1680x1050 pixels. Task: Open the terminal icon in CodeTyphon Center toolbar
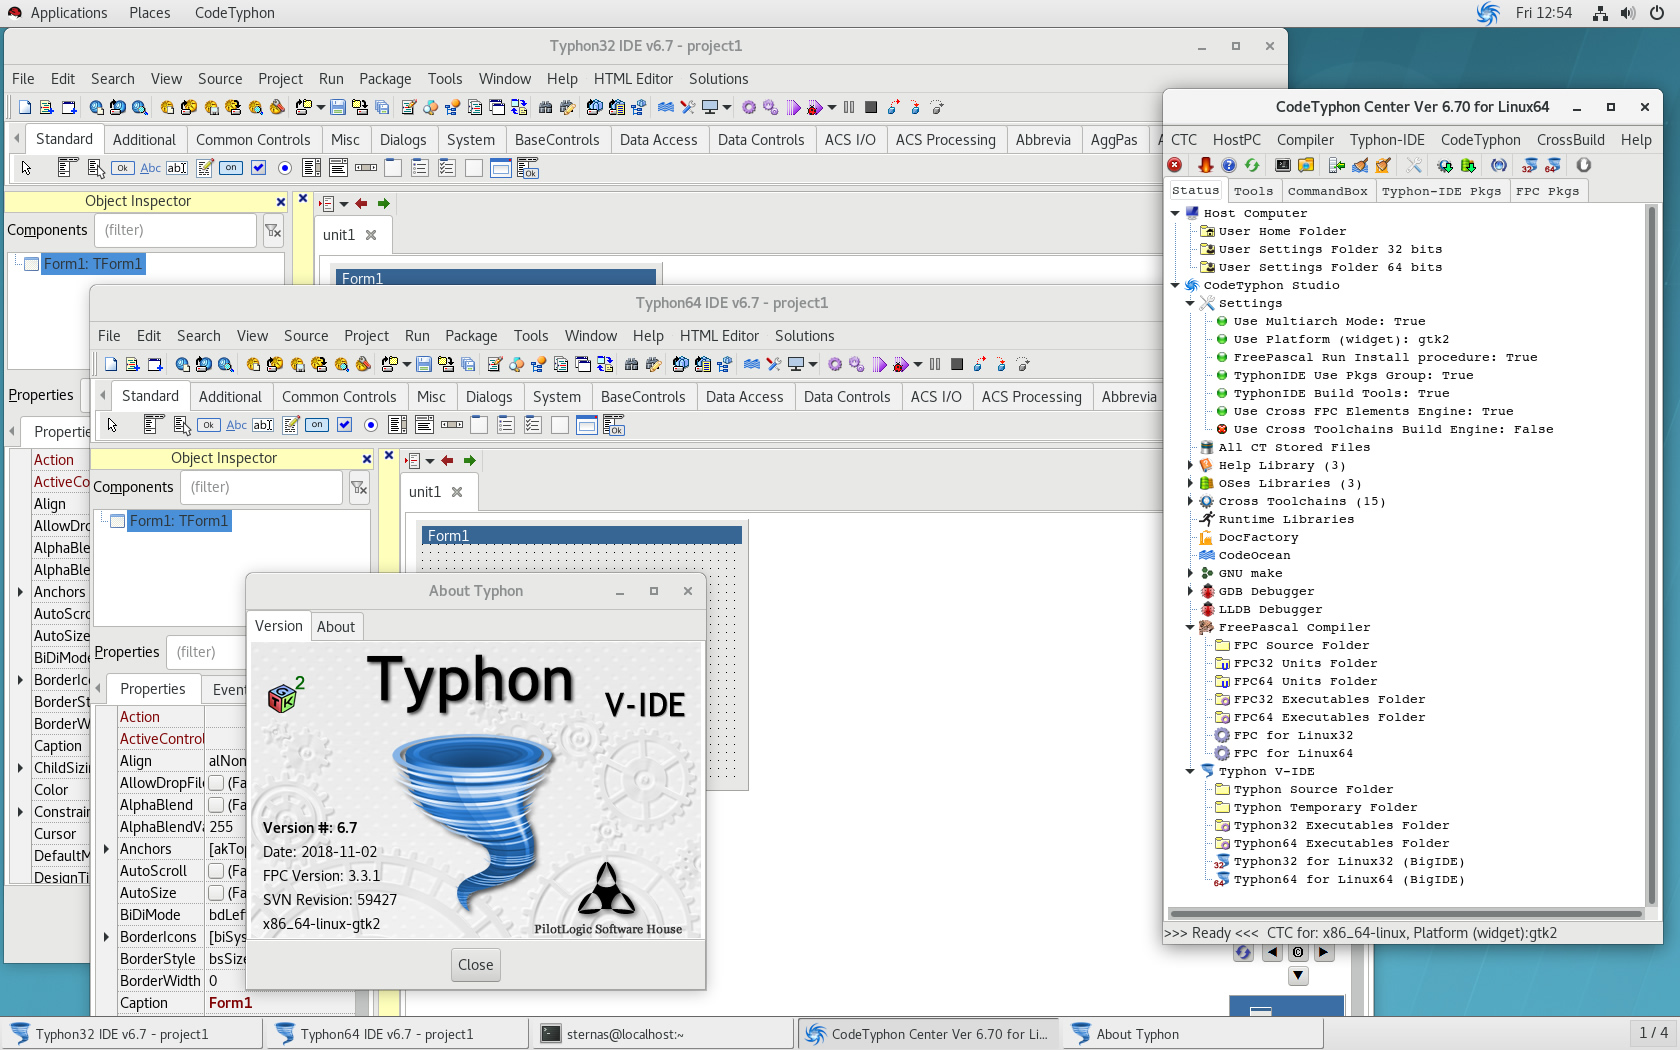1283,166
